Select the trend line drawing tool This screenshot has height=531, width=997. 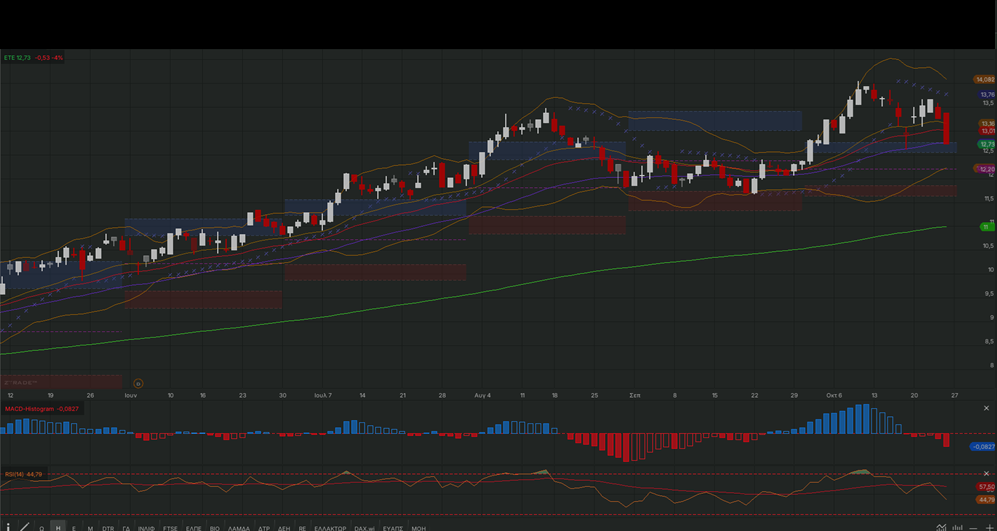tap(24, 527)
